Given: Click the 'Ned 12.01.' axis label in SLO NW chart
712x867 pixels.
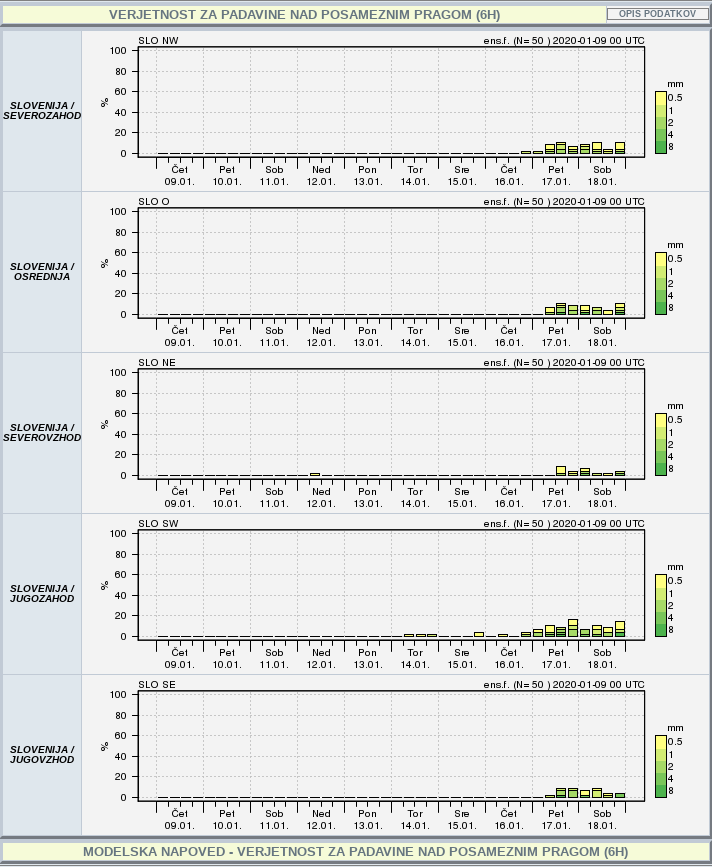Looking at the screenshot, I should pos(320,175).
